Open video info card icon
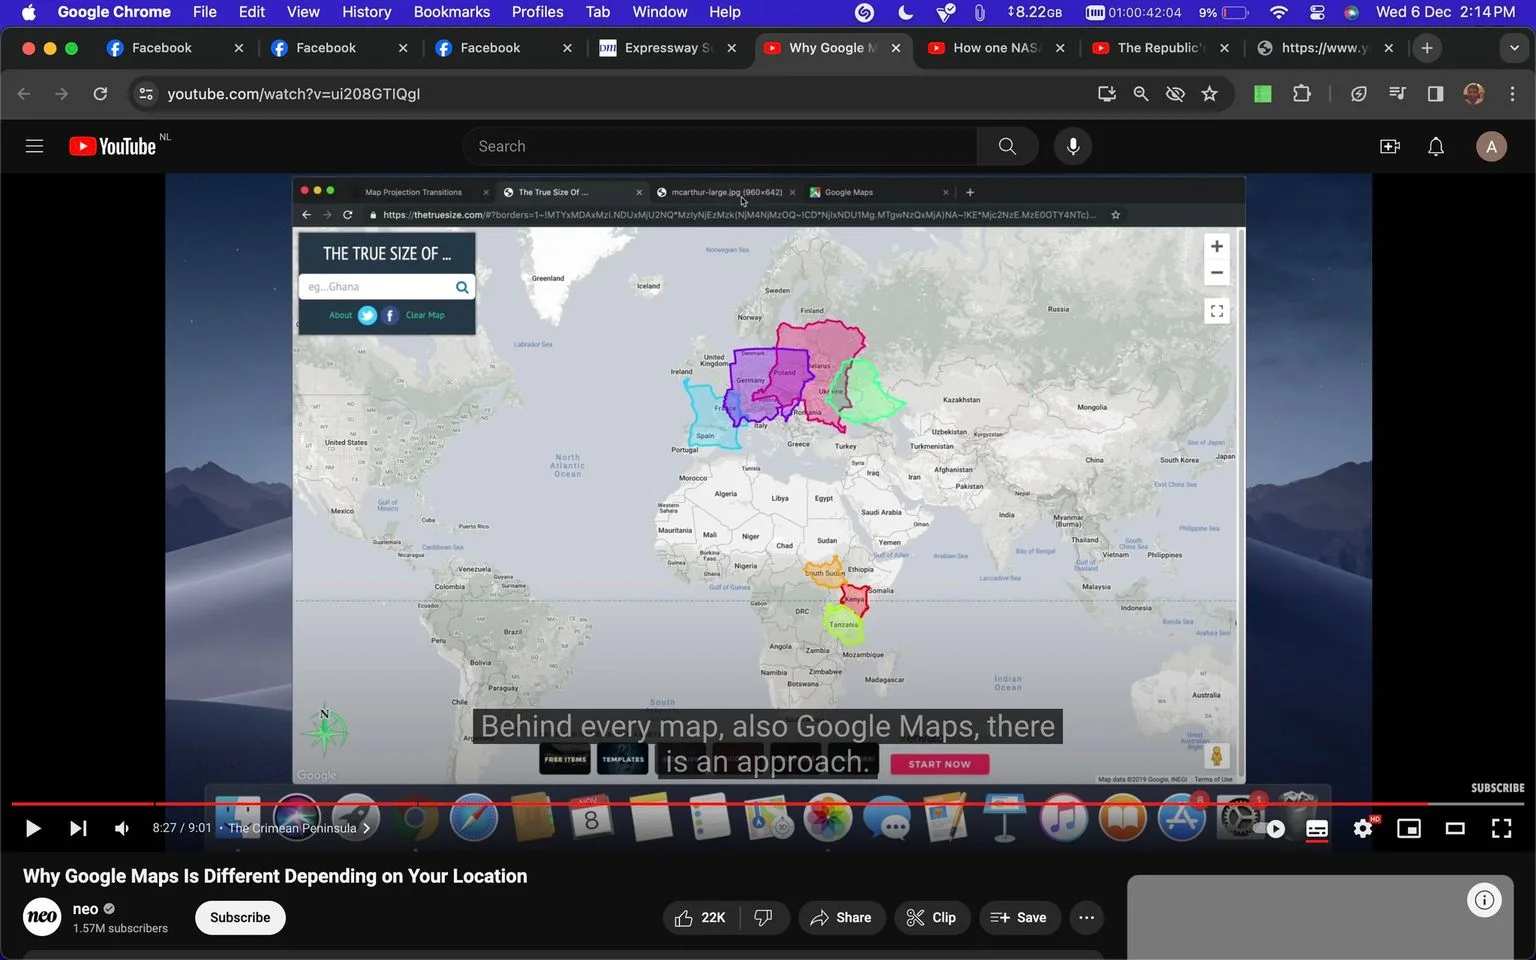1536x960 pixels. [1484, 900]
